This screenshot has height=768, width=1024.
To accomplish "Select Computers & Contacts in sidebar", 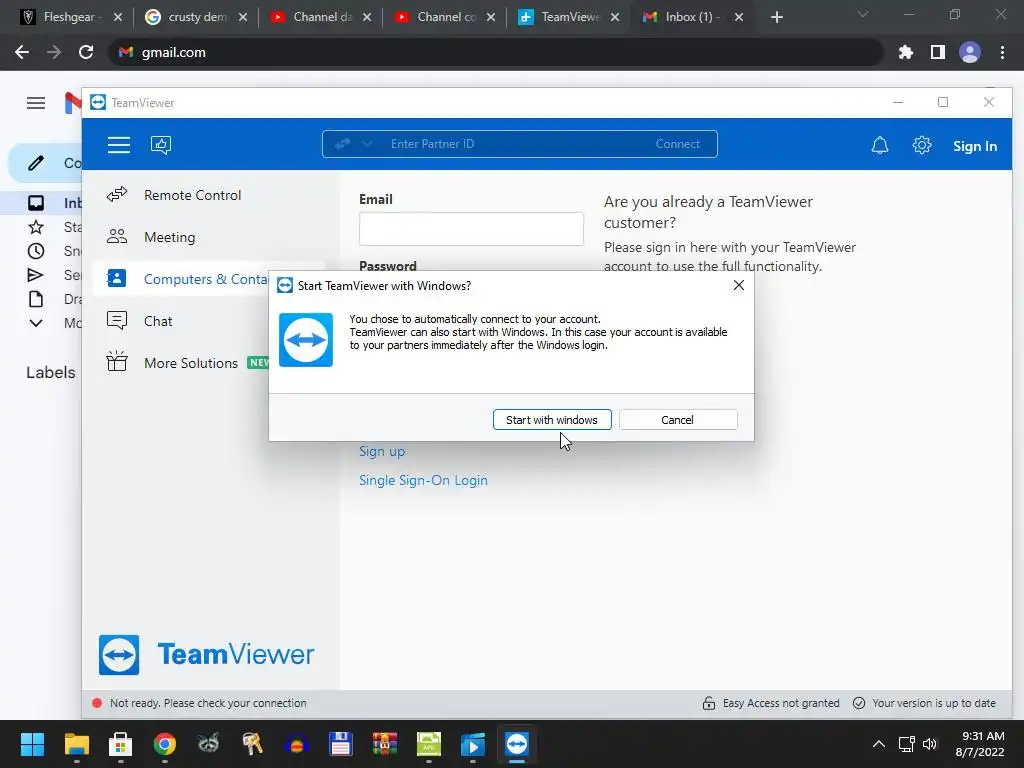I will [181, 279].
